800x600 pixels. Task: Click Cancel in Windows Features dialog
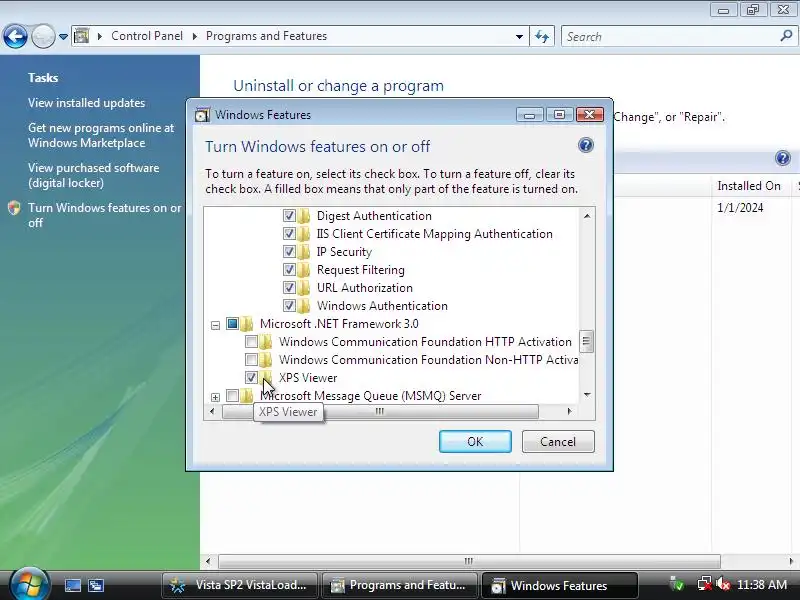tap(558, 441)
